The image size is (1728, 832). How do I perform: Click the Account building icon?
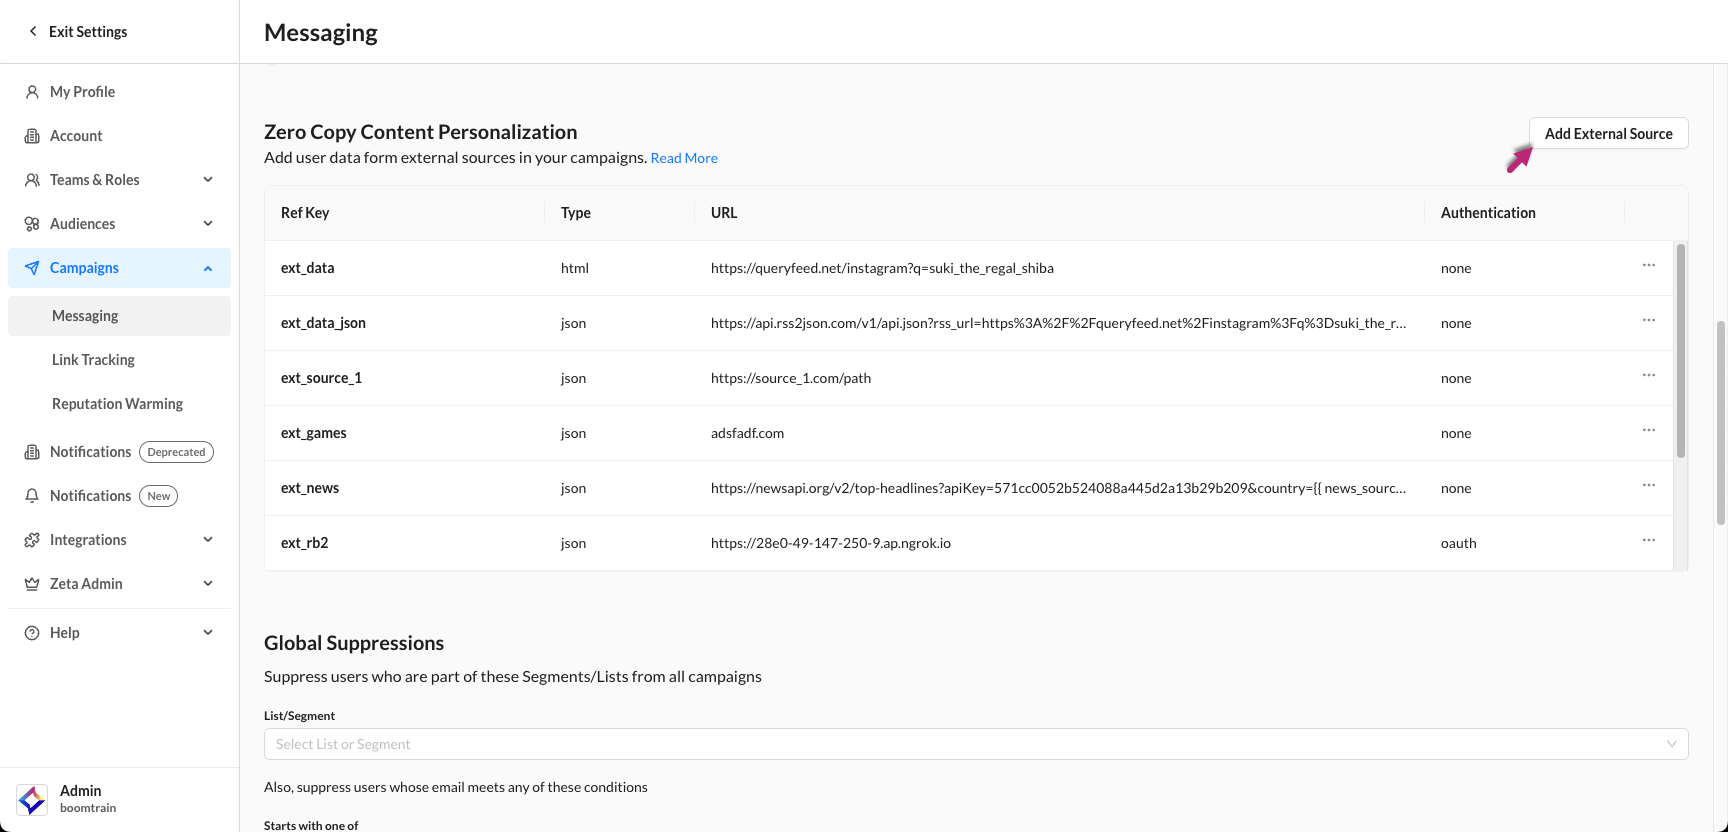(x=32, y=136)
